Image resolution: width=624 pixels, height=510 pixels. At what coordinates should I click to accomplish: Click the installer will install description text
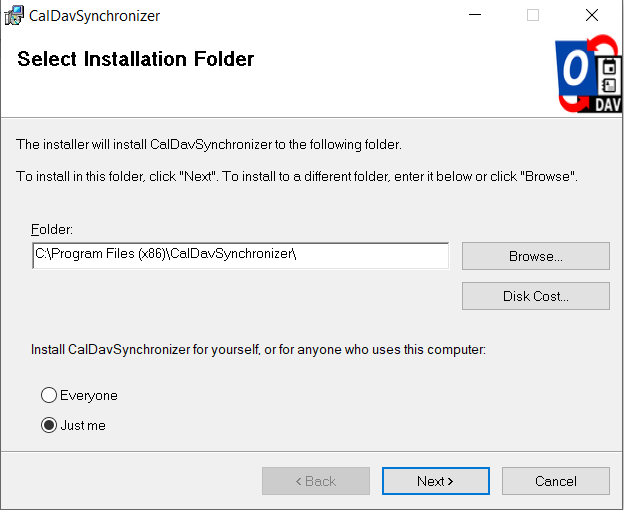[x=209, y=144]
